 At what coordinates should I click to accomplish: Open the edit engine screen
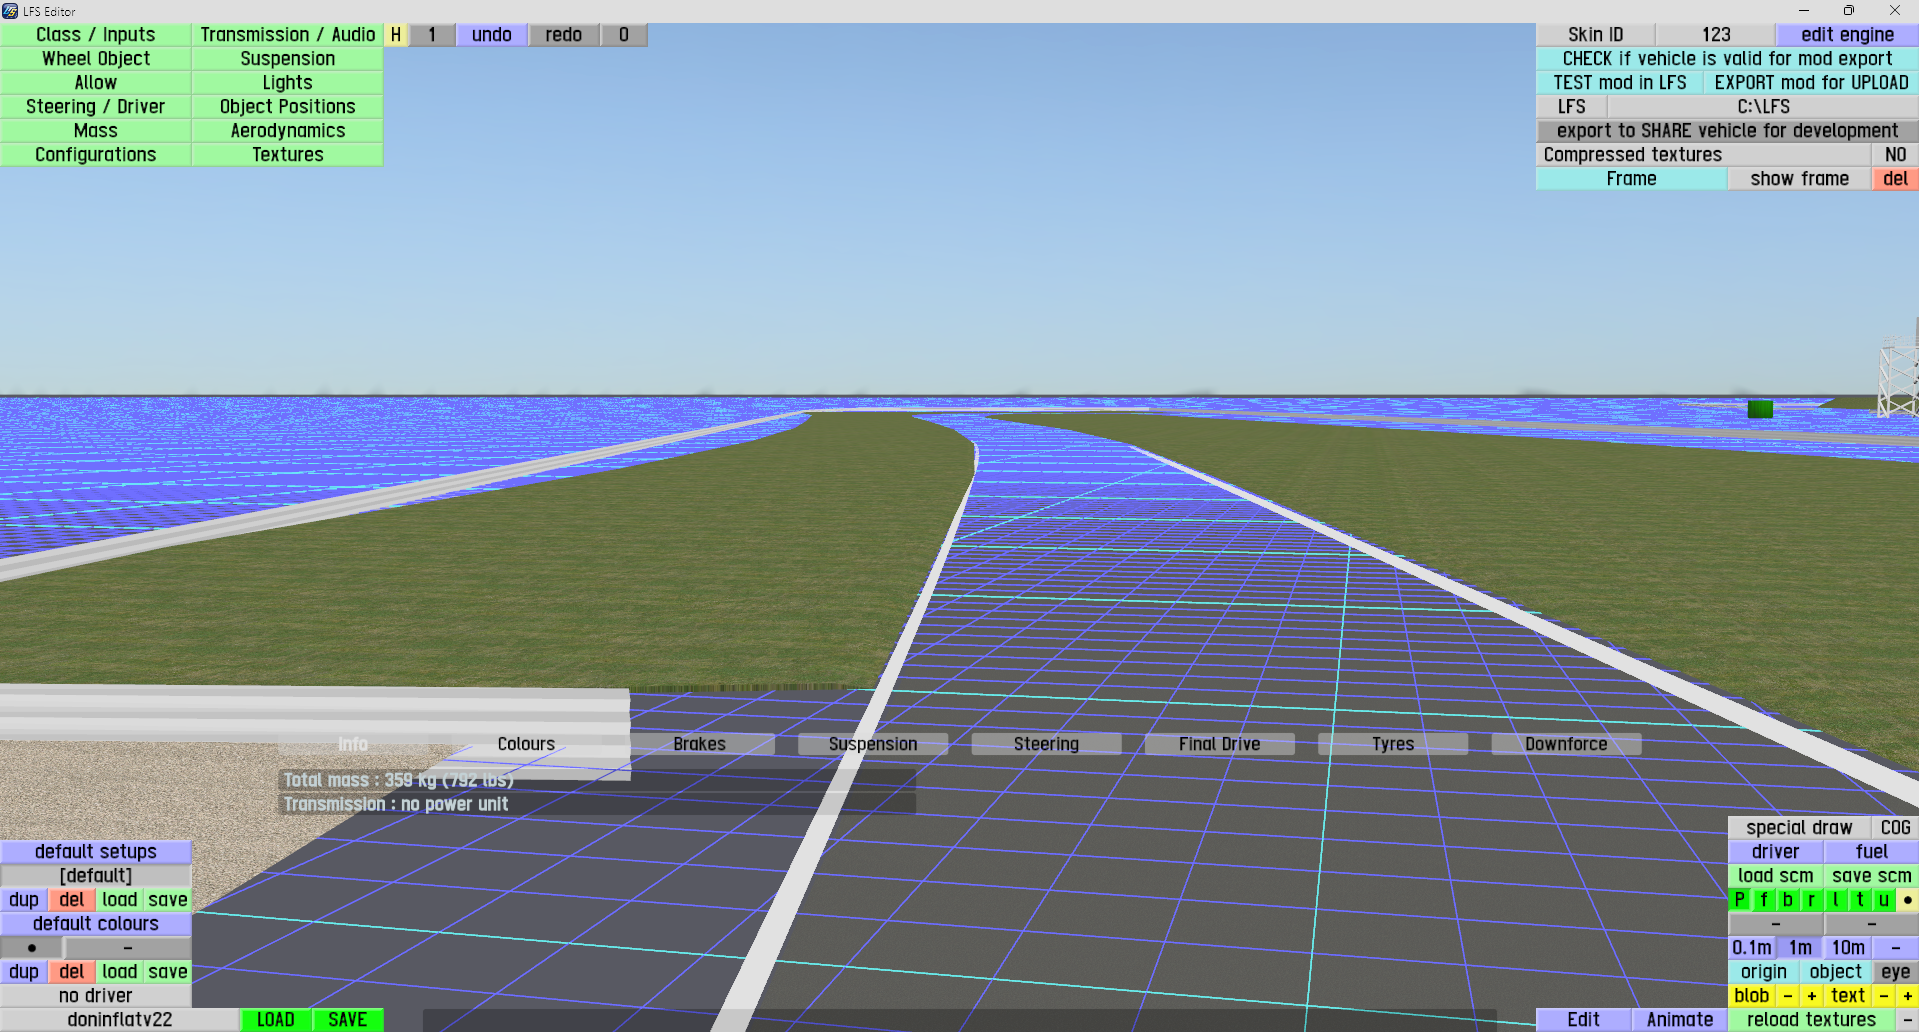[x=1848, y=35]
